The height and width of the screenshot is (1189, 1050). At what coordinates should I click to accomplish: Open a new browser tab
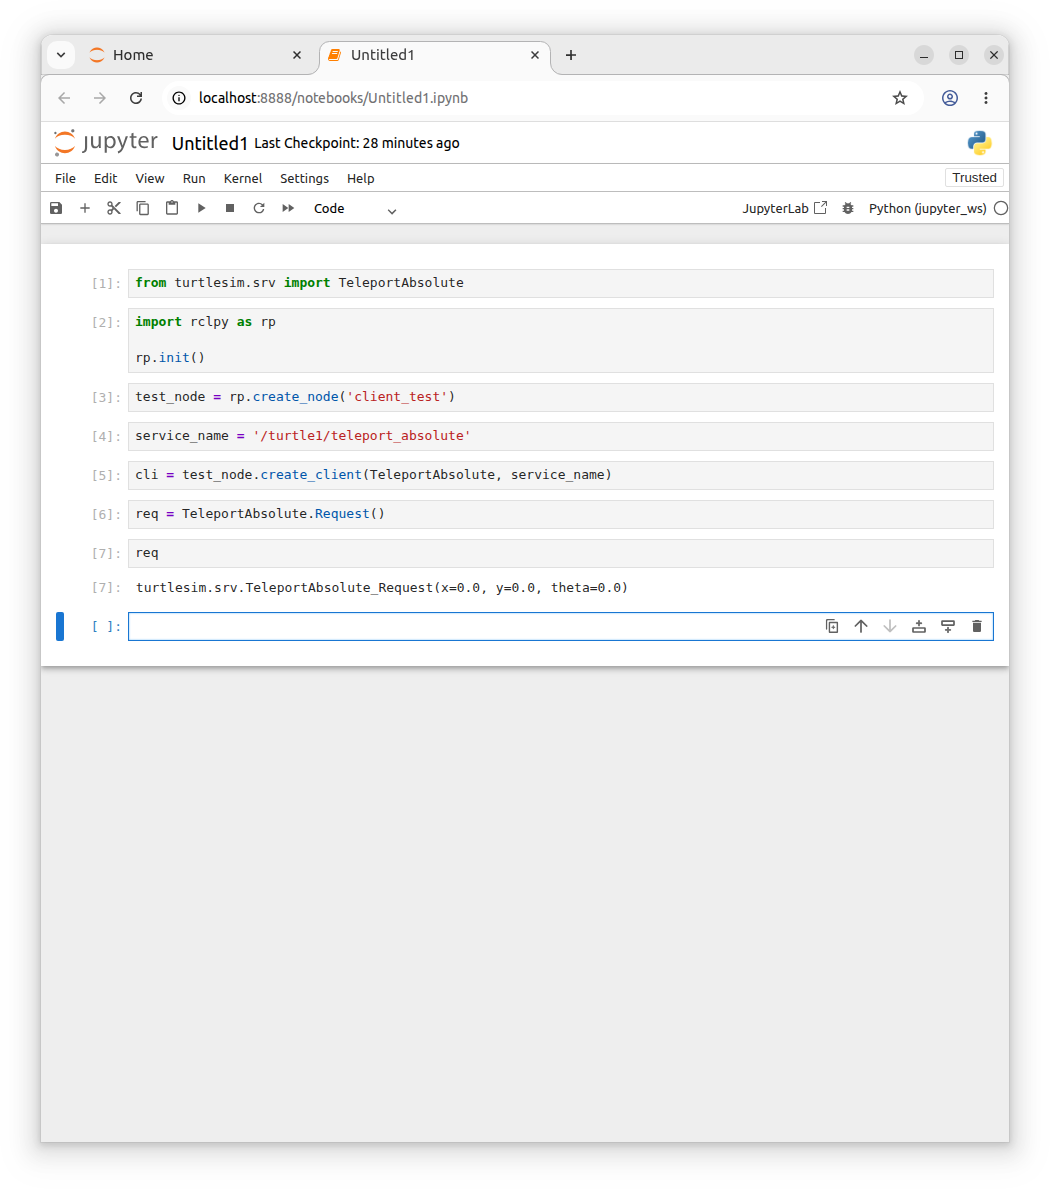click(571, 55)
